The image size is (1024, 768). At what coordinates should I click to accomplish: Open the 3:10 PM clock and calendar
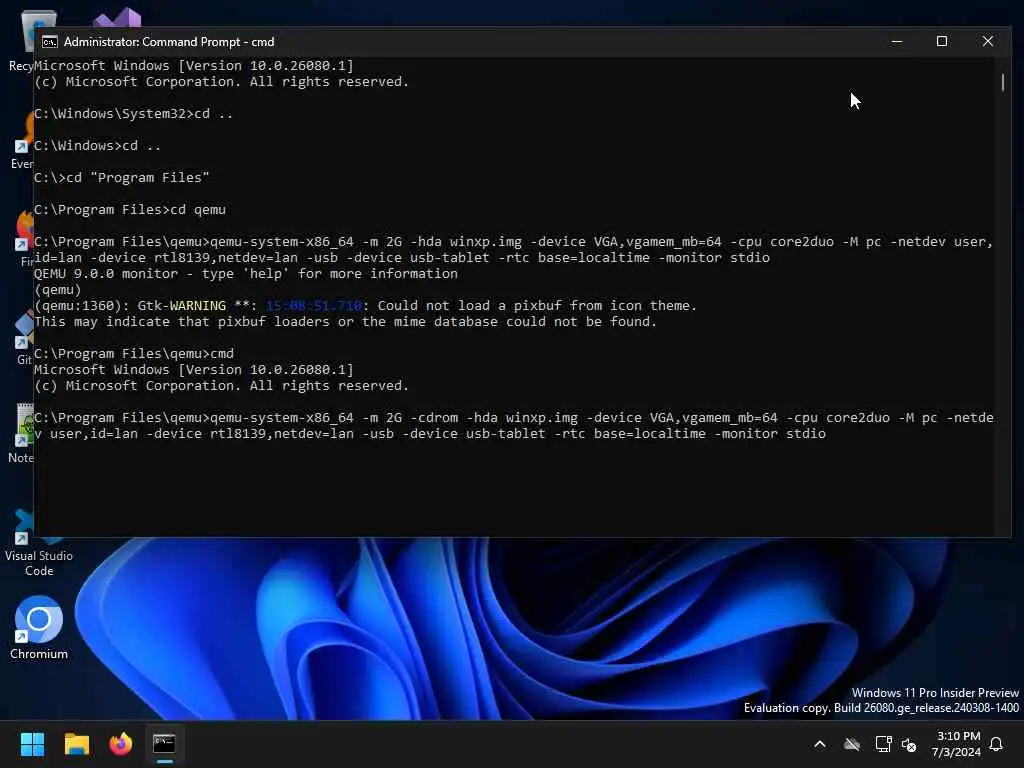[x=956, y=744]
